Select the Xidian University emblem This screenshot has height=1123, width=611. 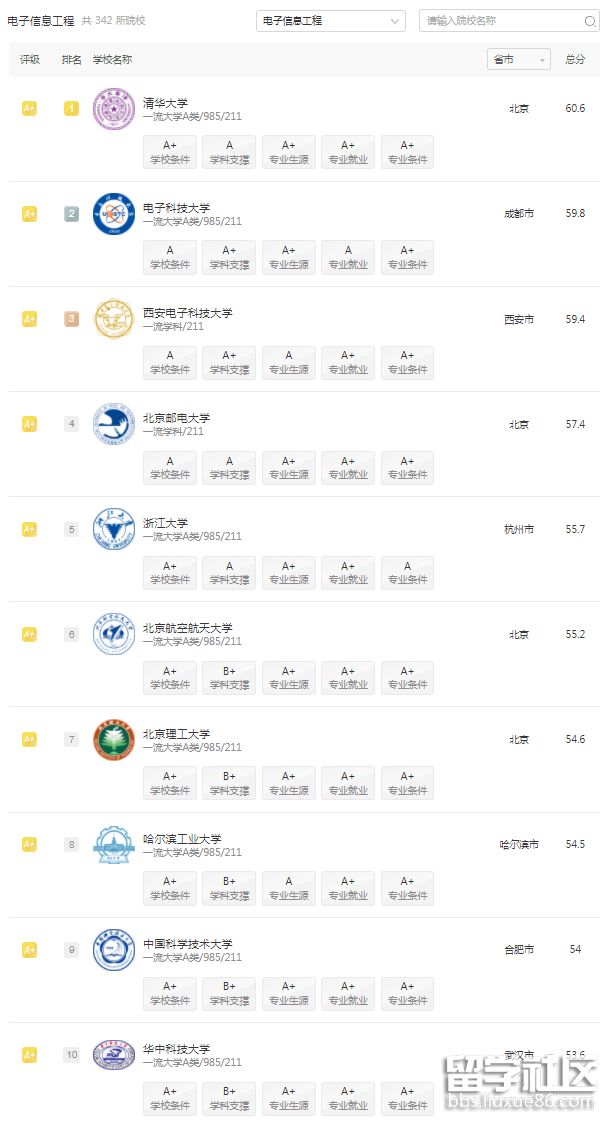coord(113,319)
